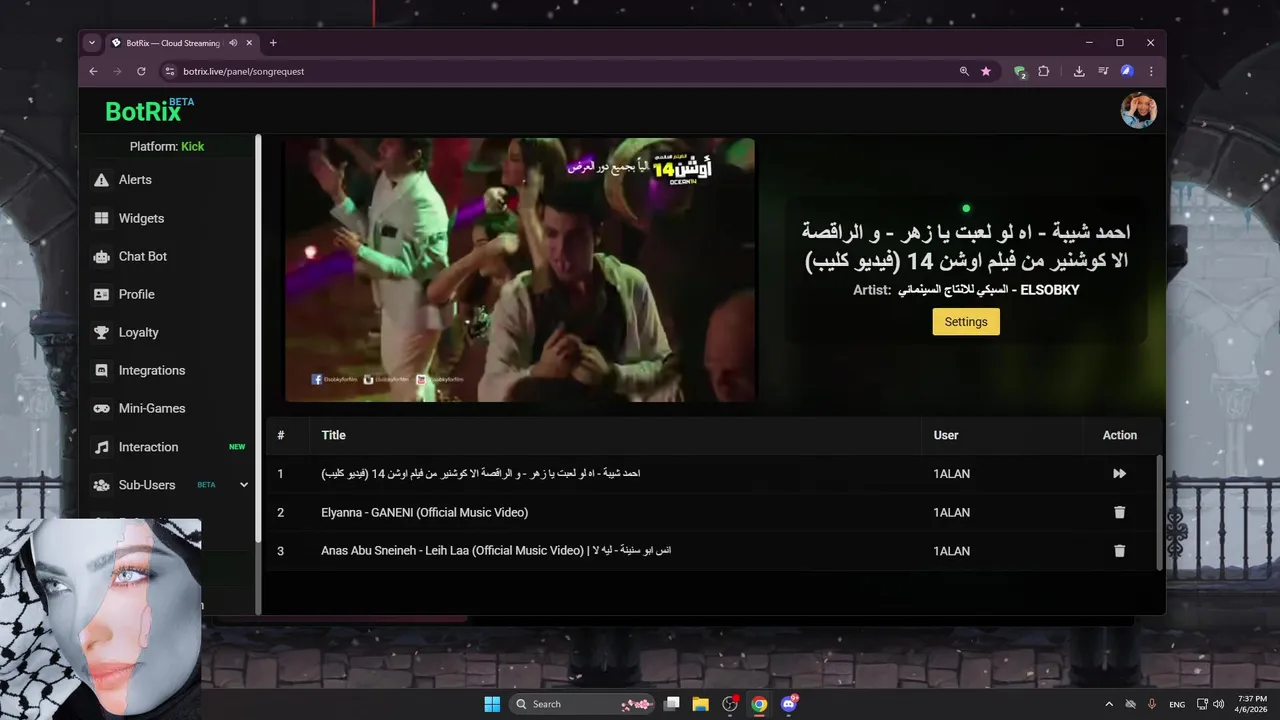Open the browser Downloads icon
1280x720 pixels.
point(1079,71)
